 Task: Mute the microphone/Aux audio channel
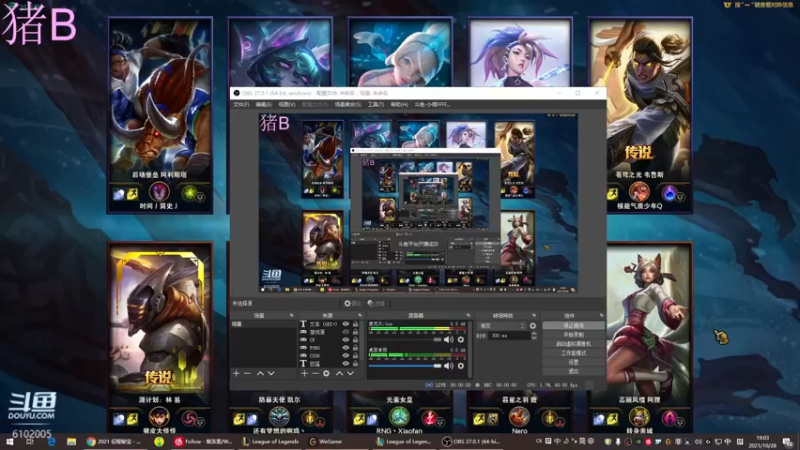(x=448, y=339)
